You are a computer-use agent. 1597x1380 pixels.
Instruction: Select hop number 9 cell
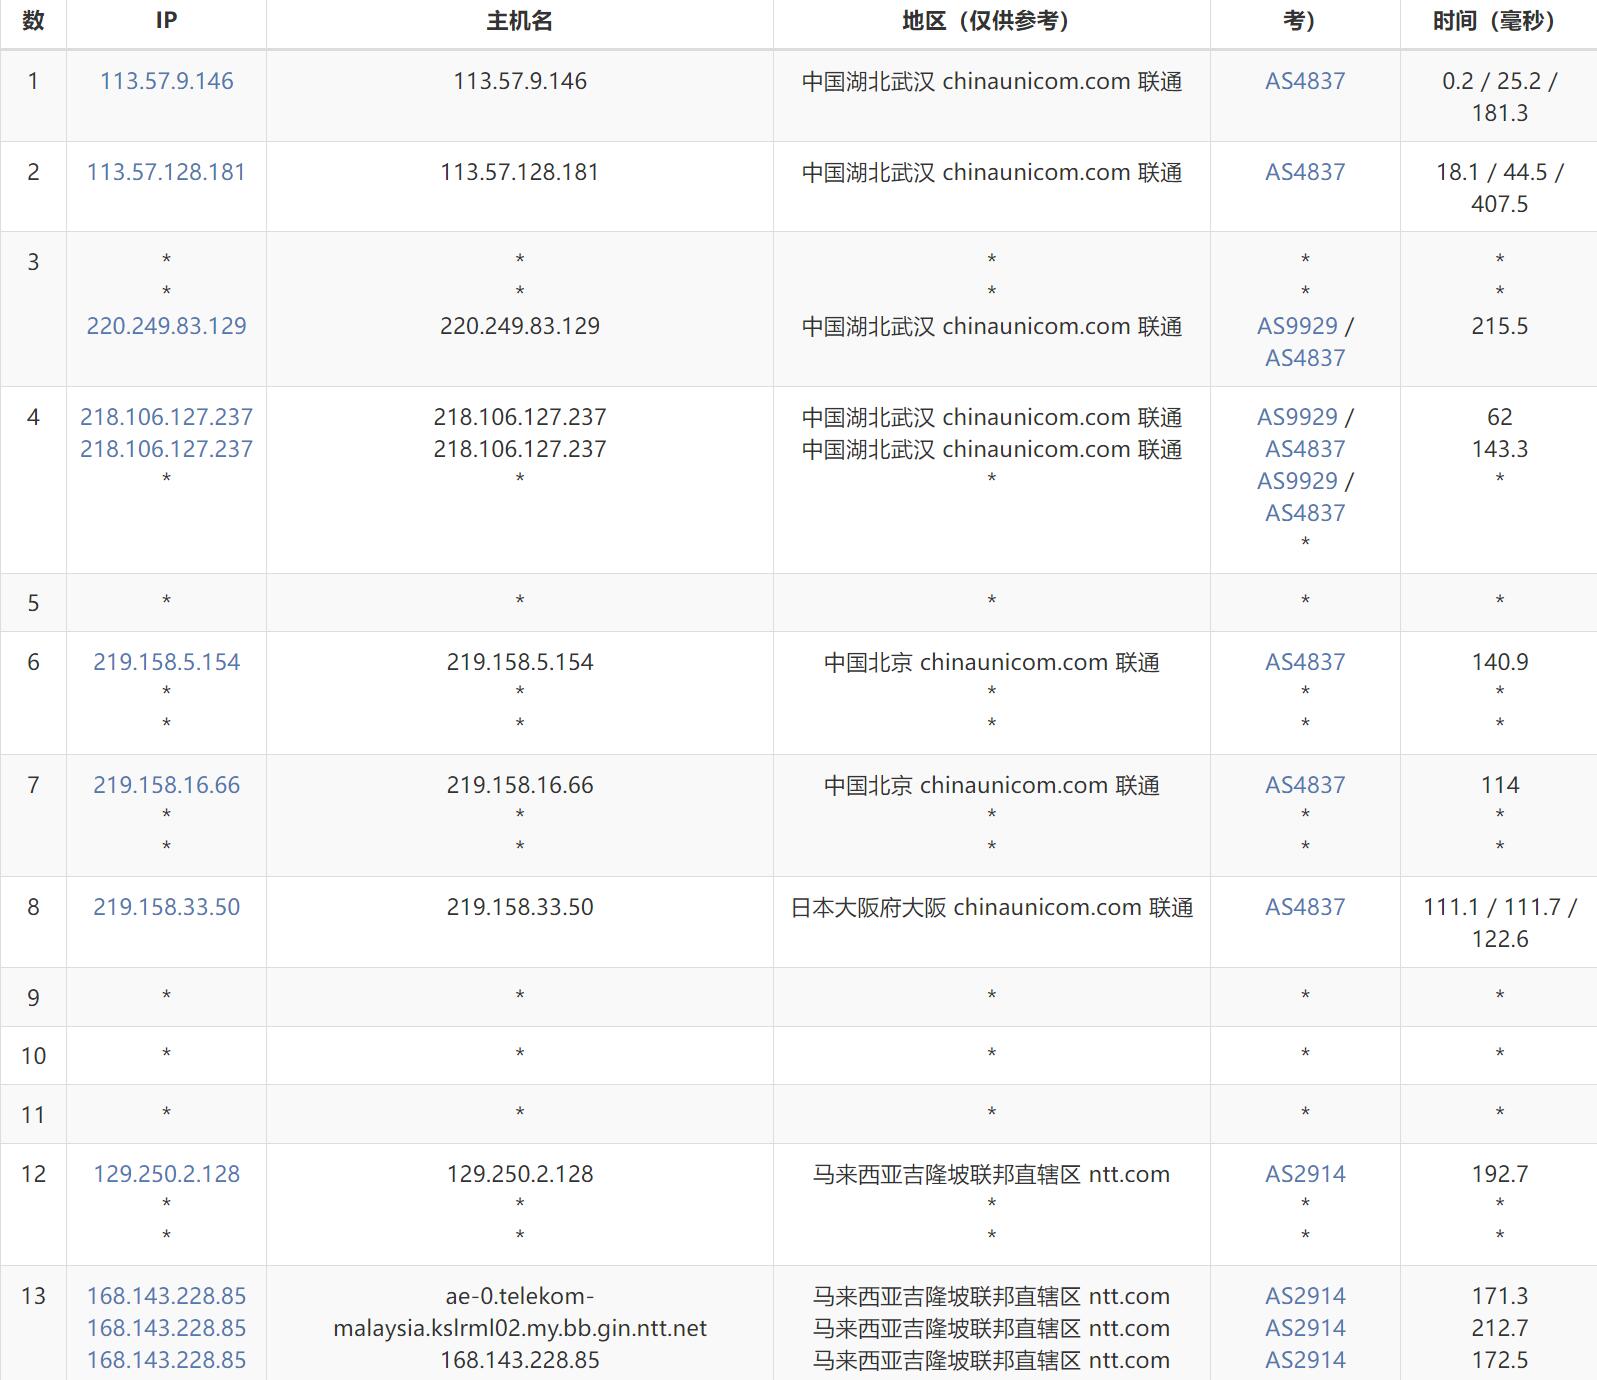point(33,998)
